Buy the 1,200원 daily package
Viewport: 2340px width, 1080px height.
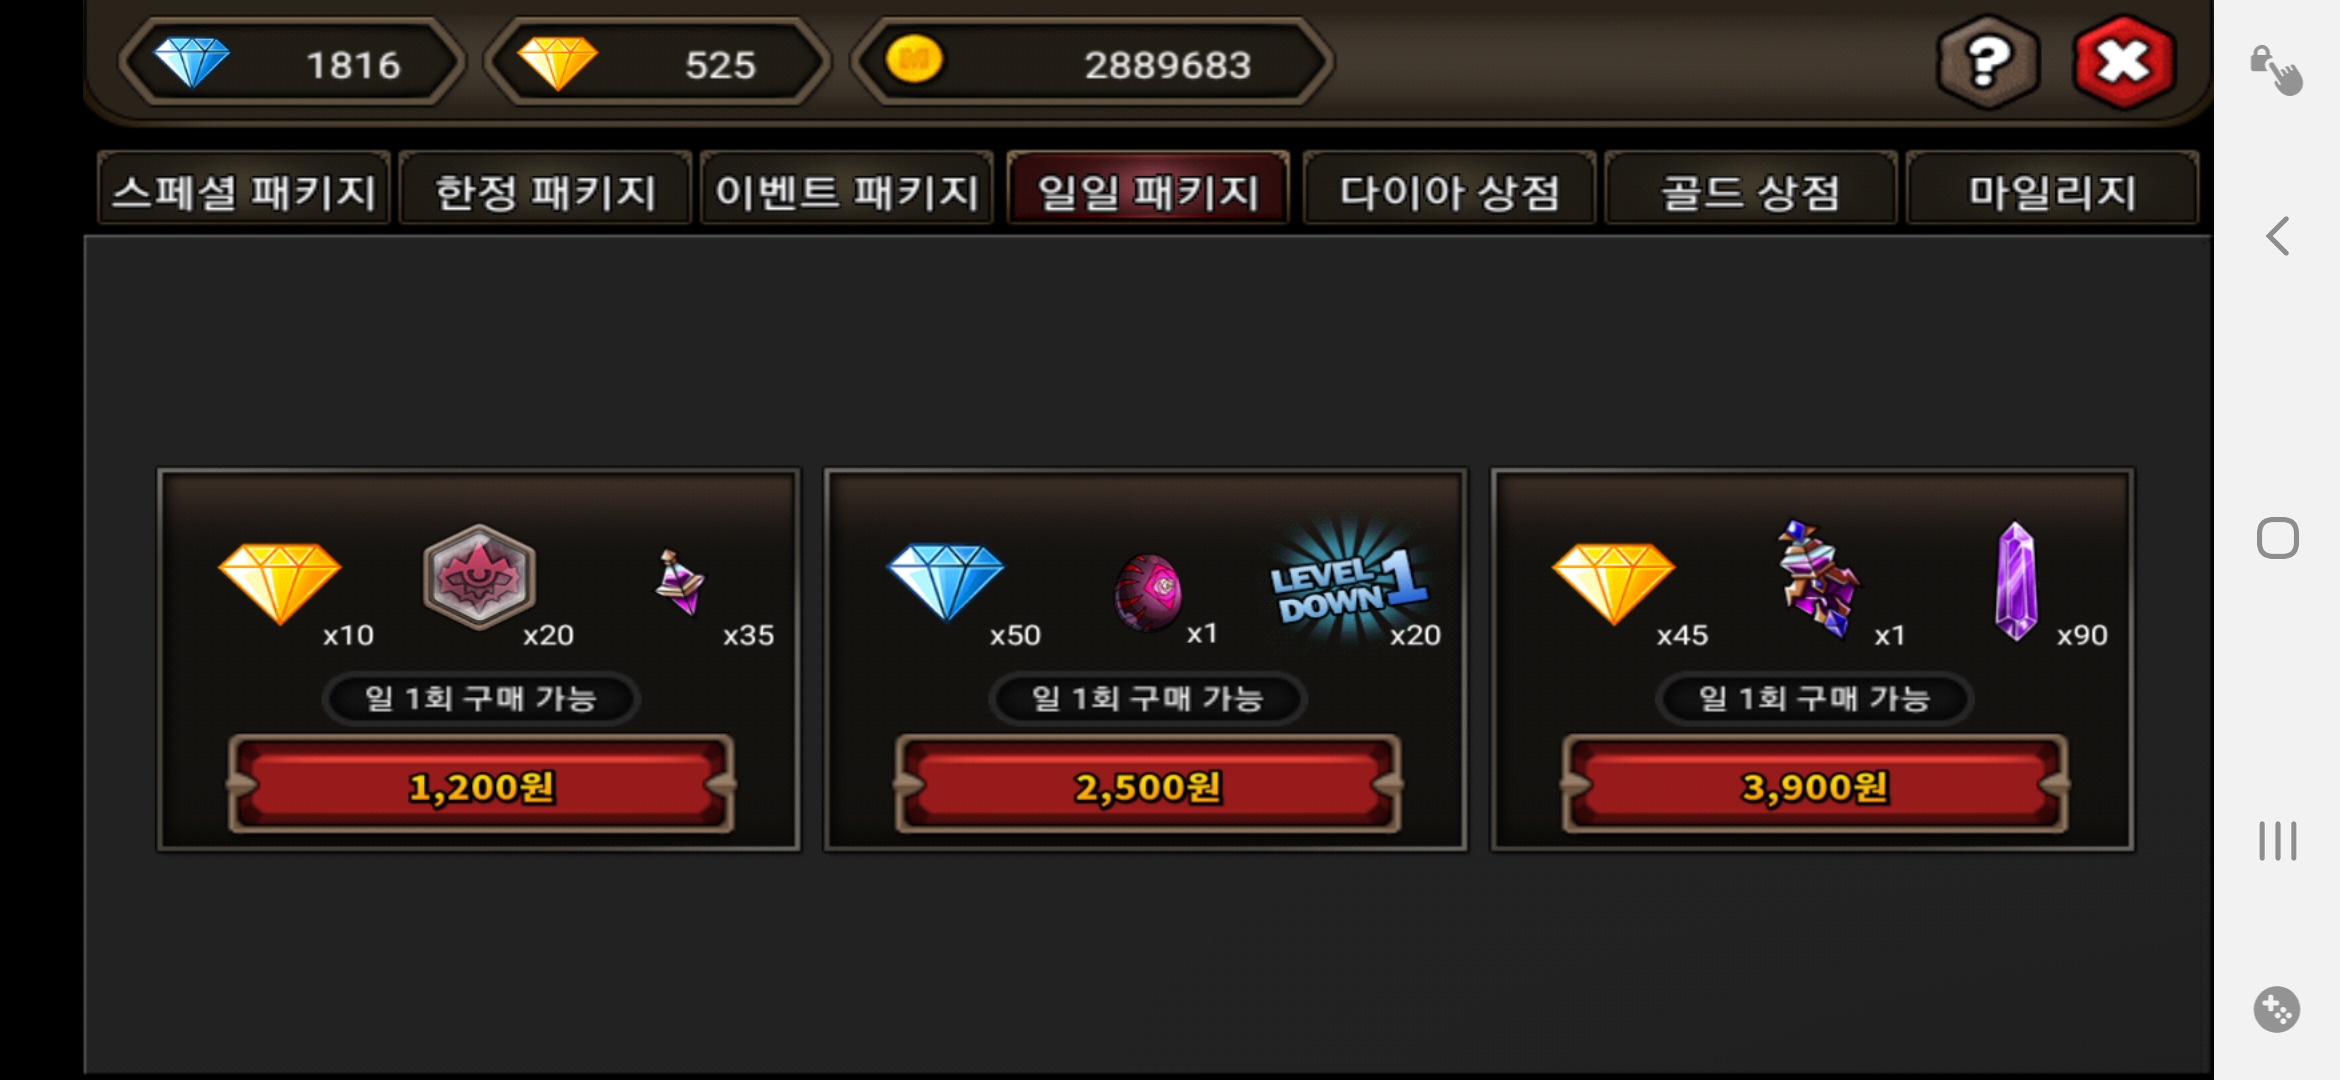(x=481, y=786)
